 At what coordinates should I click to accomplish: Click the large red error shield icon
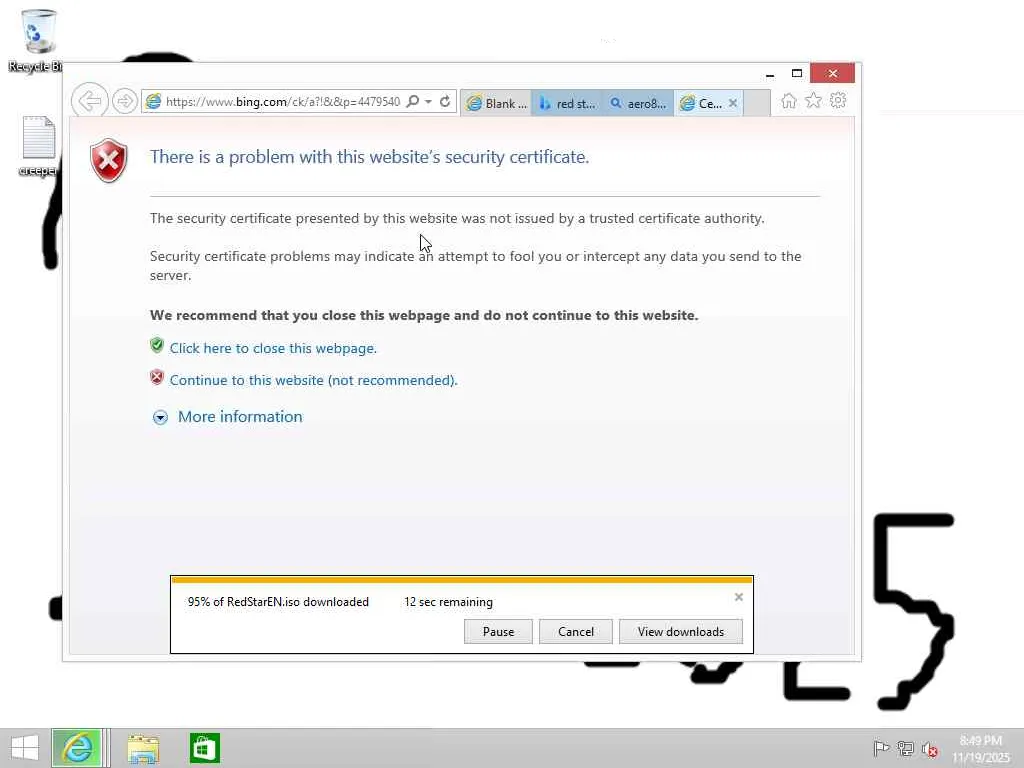[108, 160]
